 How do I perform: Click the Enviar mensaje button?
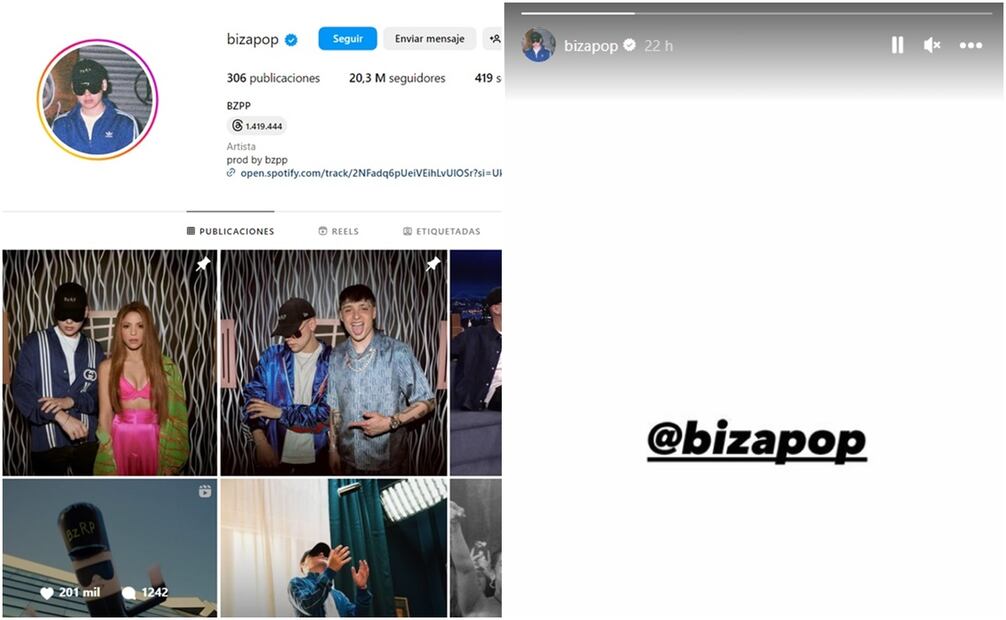coord(429,39)
